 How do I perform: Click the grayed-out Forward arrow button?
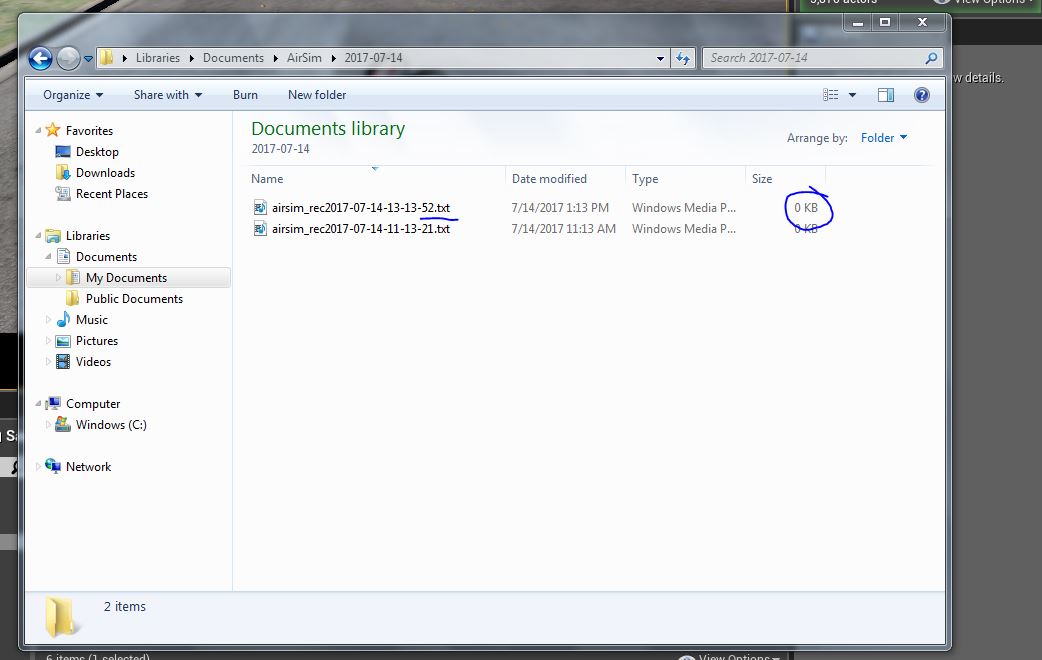click(x=68, y=58)
